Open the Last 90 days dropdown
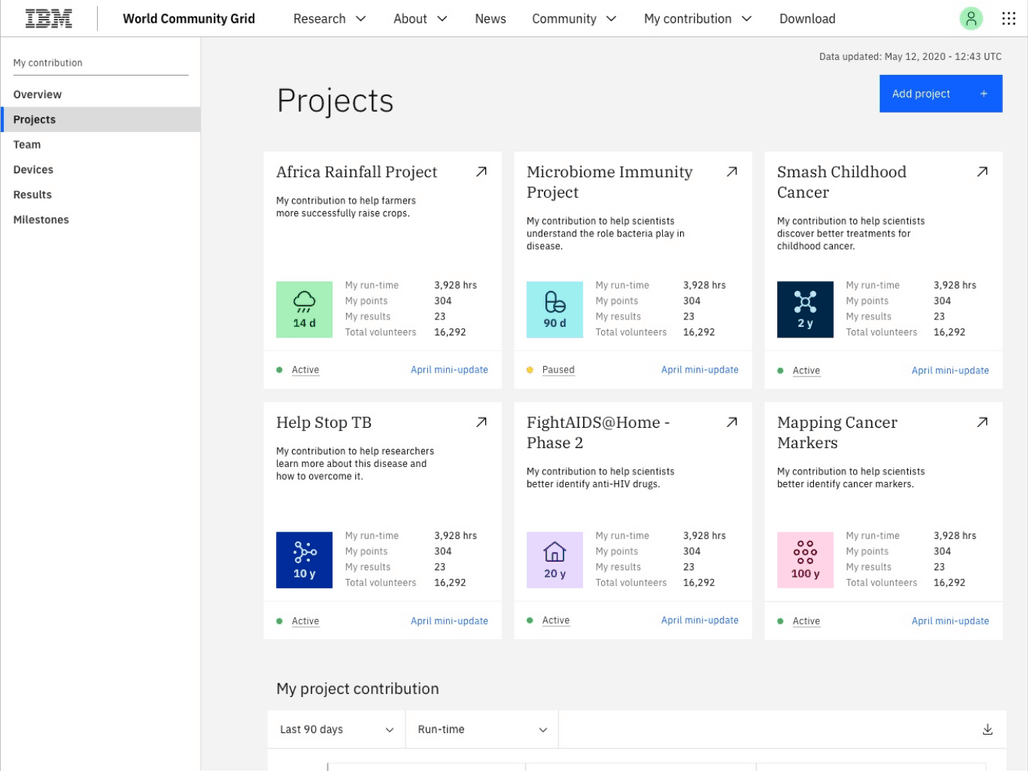The width and height of the screenshot is (1028, 771). tap(337, 730)
